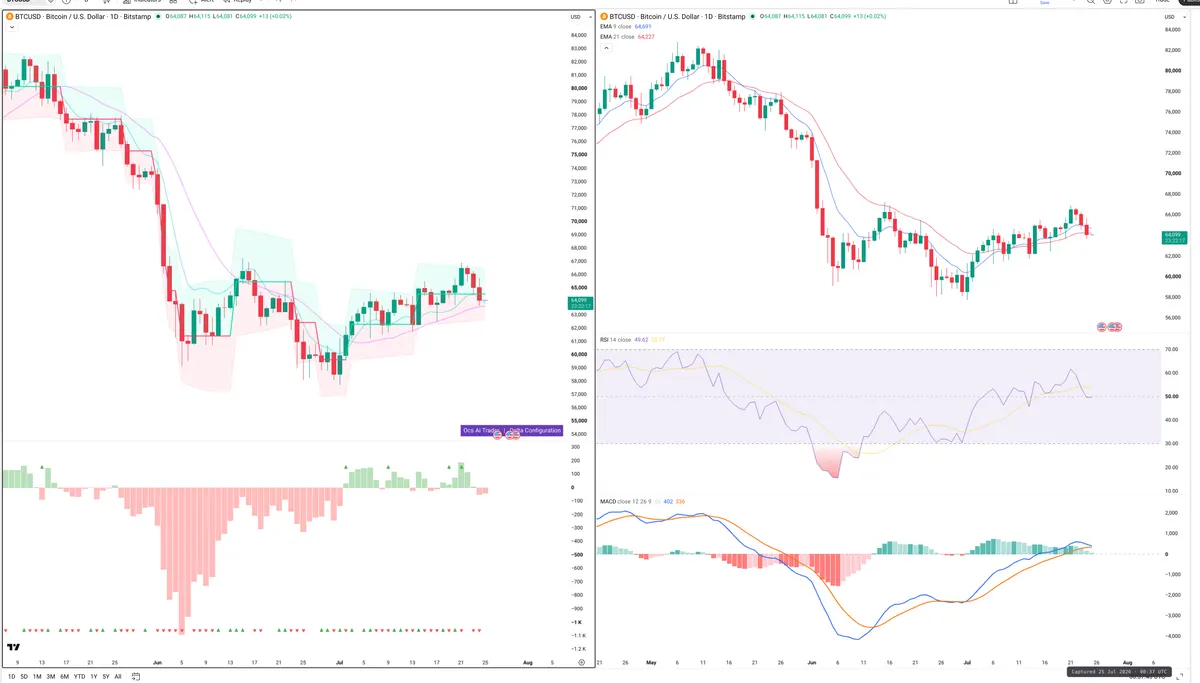The image size is (1200, 683).
Task: Click the green market status dot in left chart
Action: (x=158, y=17)
